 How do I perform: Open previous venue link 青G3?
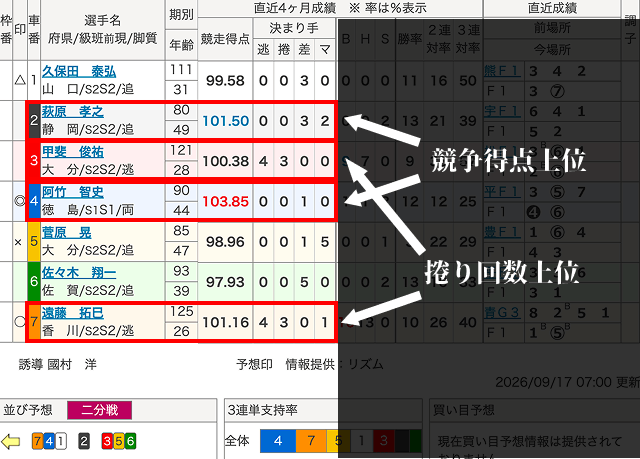pos(502,313)
